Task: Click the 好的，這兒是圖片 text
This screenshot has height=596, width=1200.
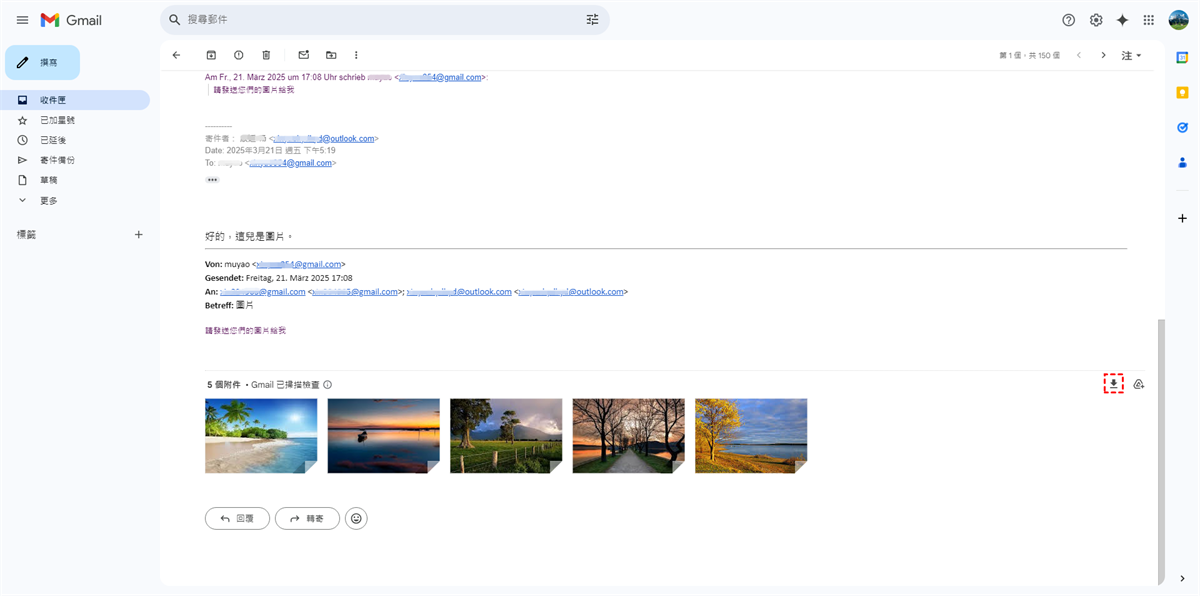Action: click(x=249, y=237)
